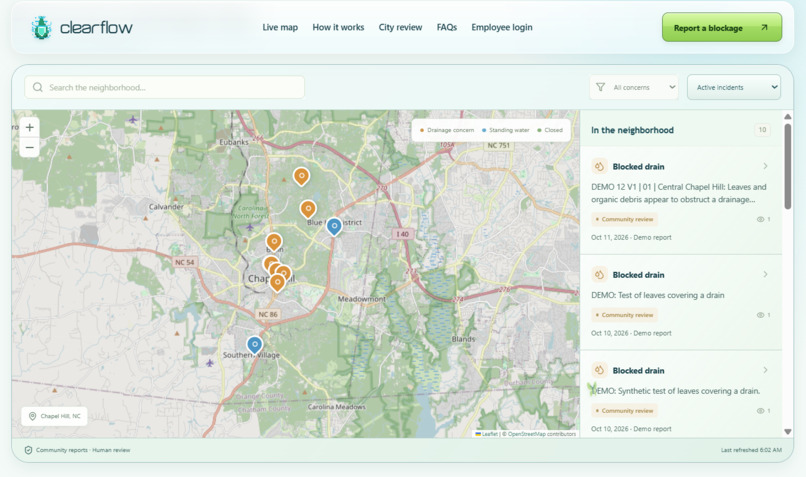The height and width of the screenshot is (477, 806).
Task: Expand the Central Chapel Hill report chevron
Action: tap(765, 166)
